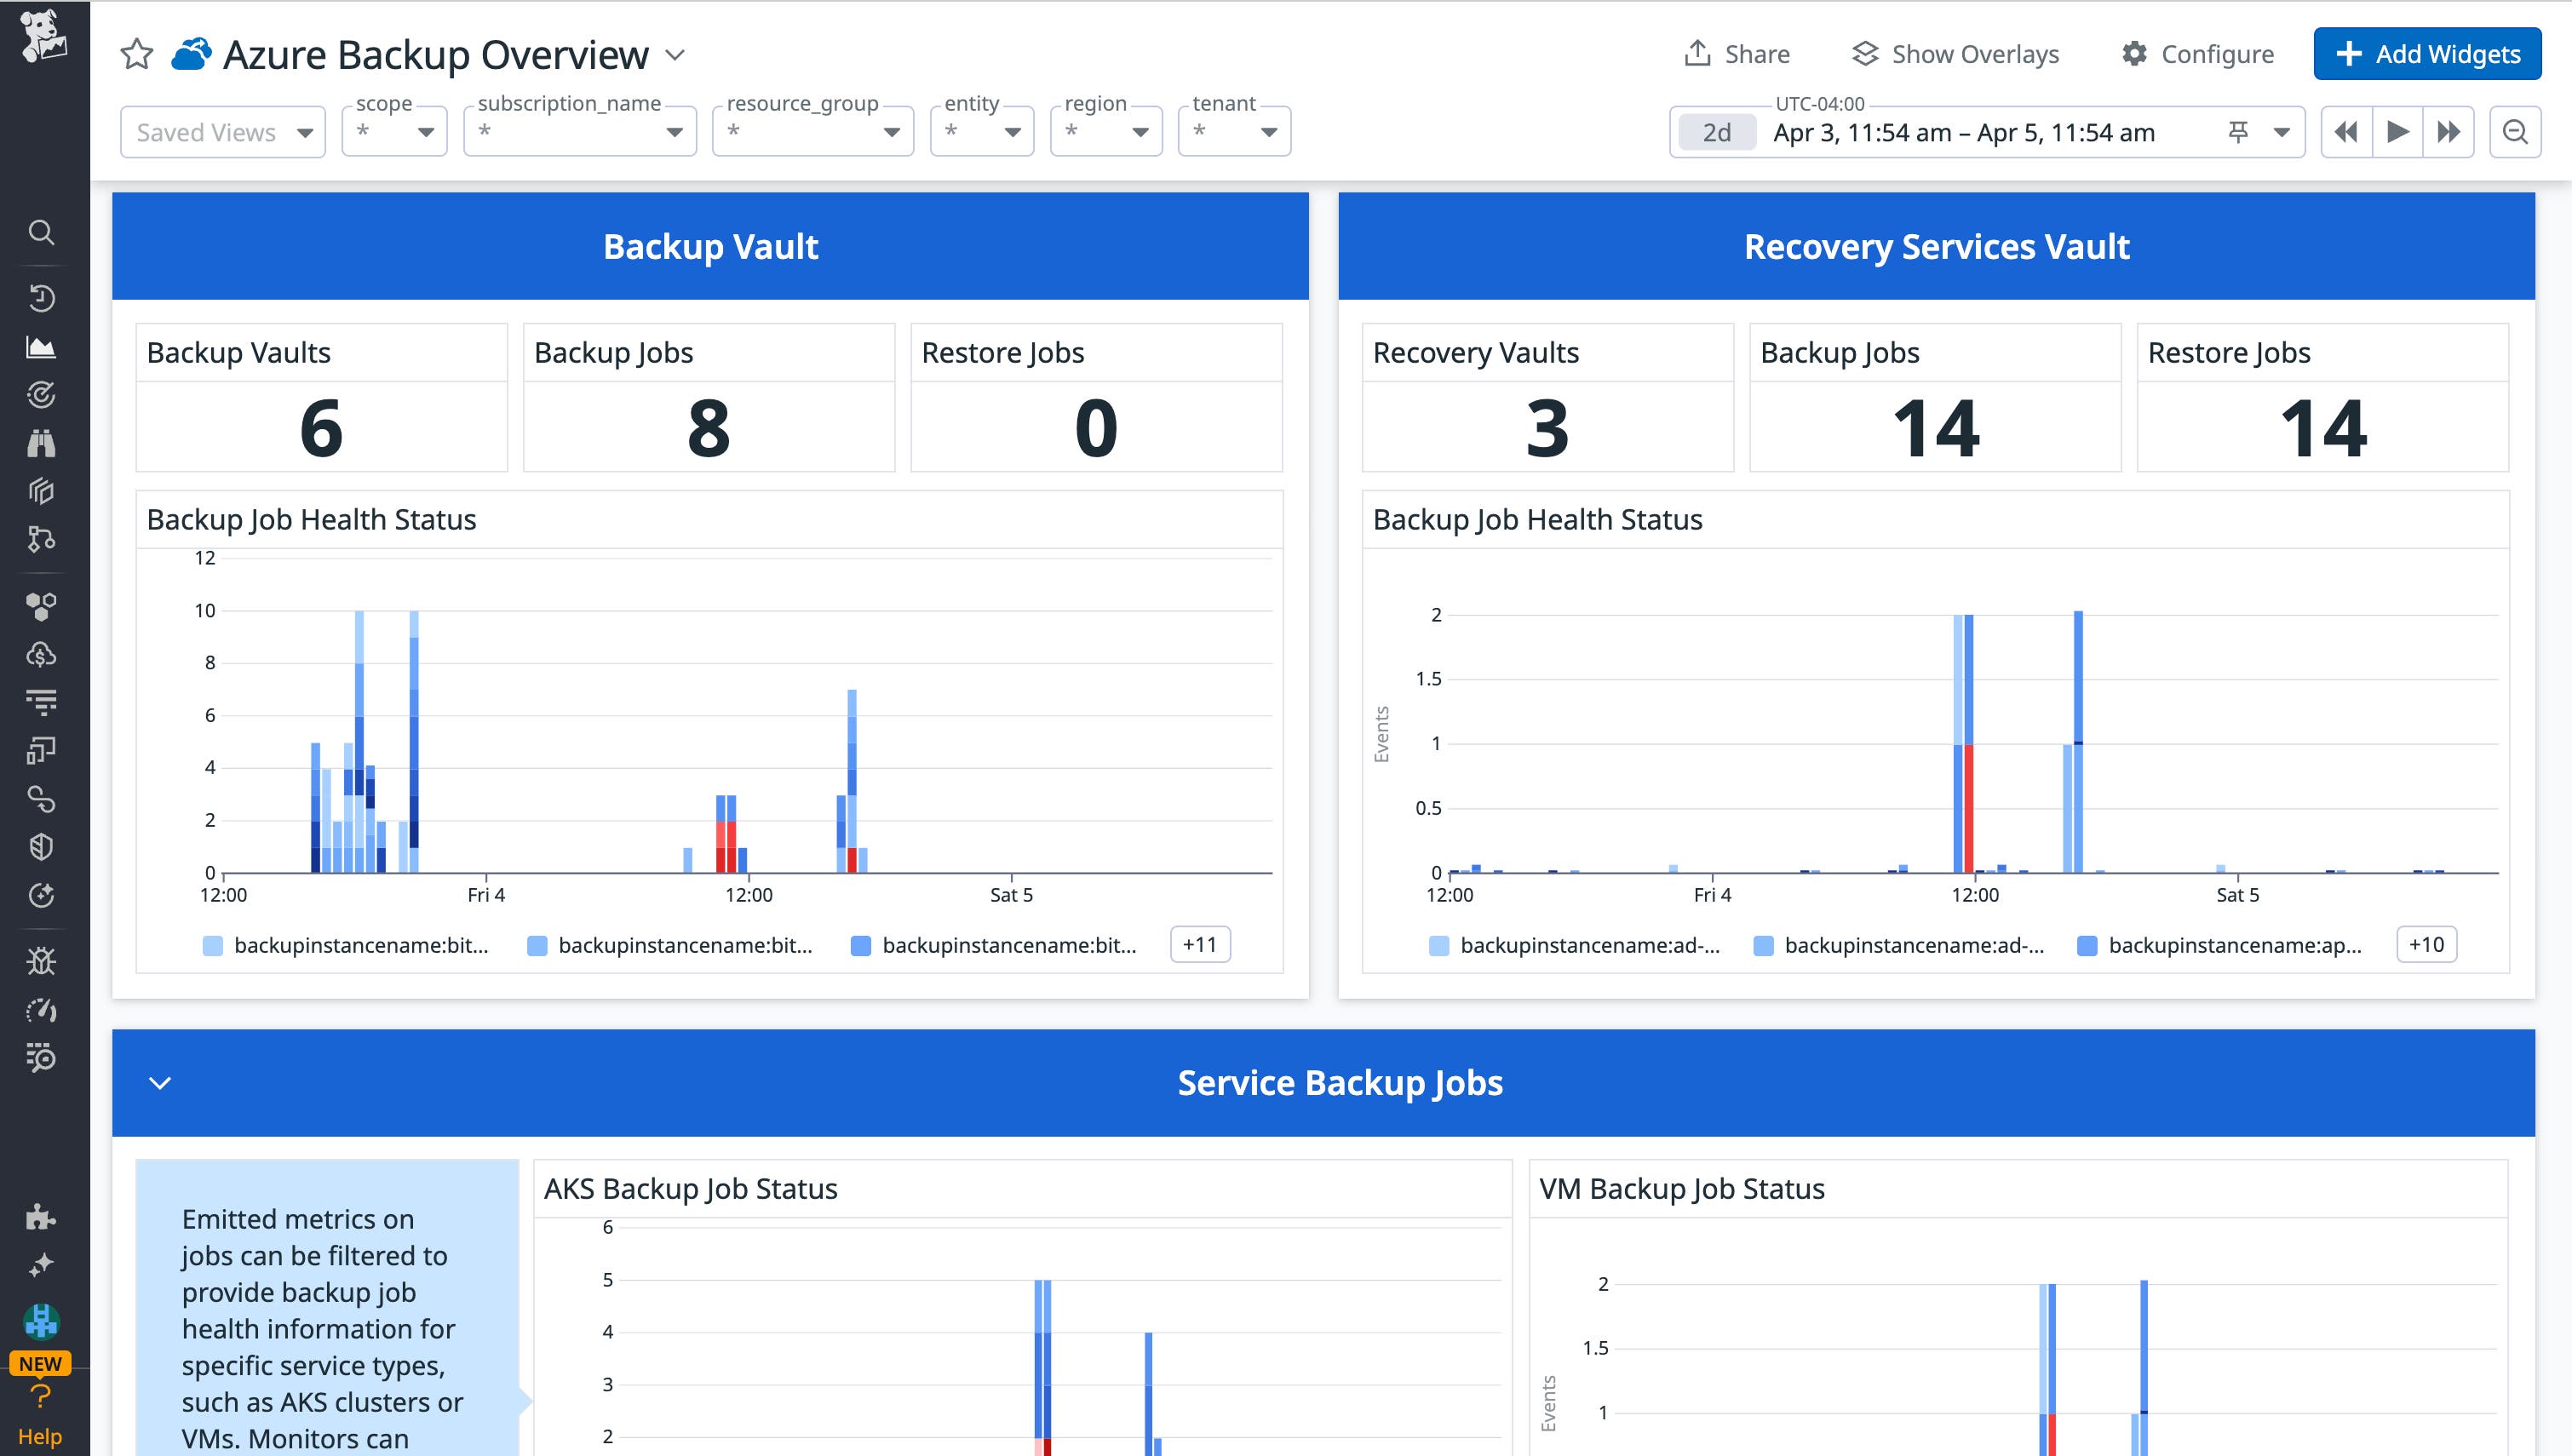Open search with the magnifying glass sidebar icon
Screen dimensions: 2572x1456
pyautogui.click(x=41, y=232)
